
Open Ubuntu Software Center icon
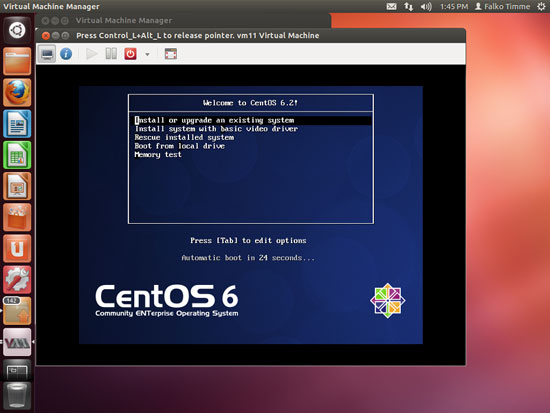click(x=17, y=217)
